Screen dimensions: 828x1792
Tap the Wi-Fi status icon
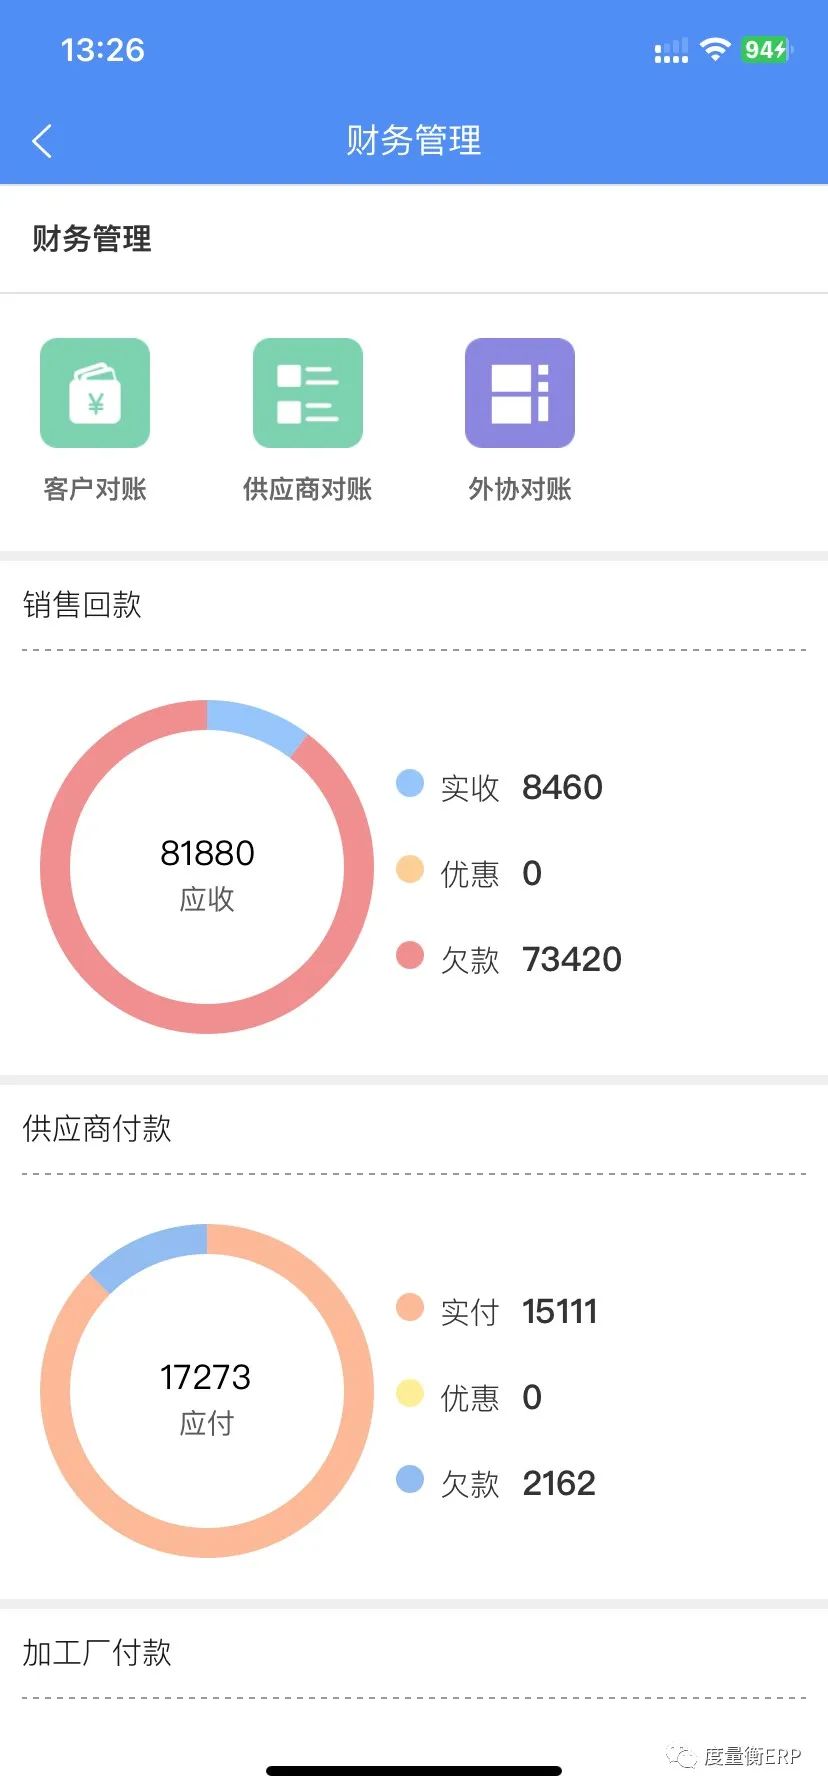point(715,49)
